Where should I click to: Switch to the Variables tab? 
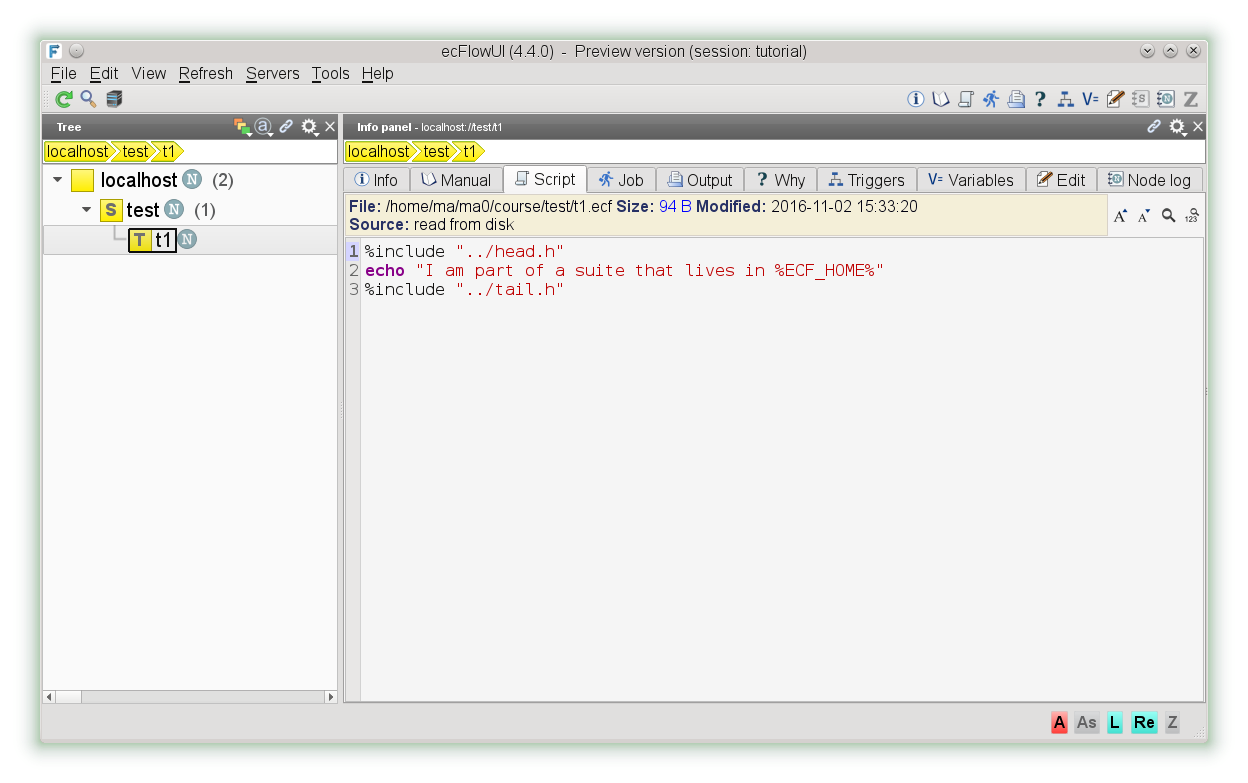click(x=970, y=180)
